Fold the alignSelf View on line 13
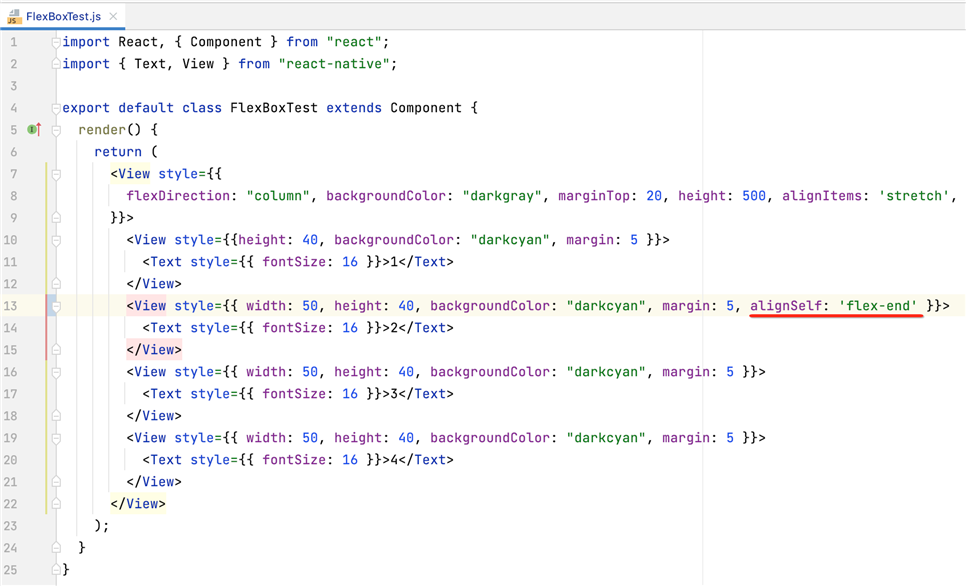Image resolution: width=966 pixels, height=586 pixels. click(56, 306)
